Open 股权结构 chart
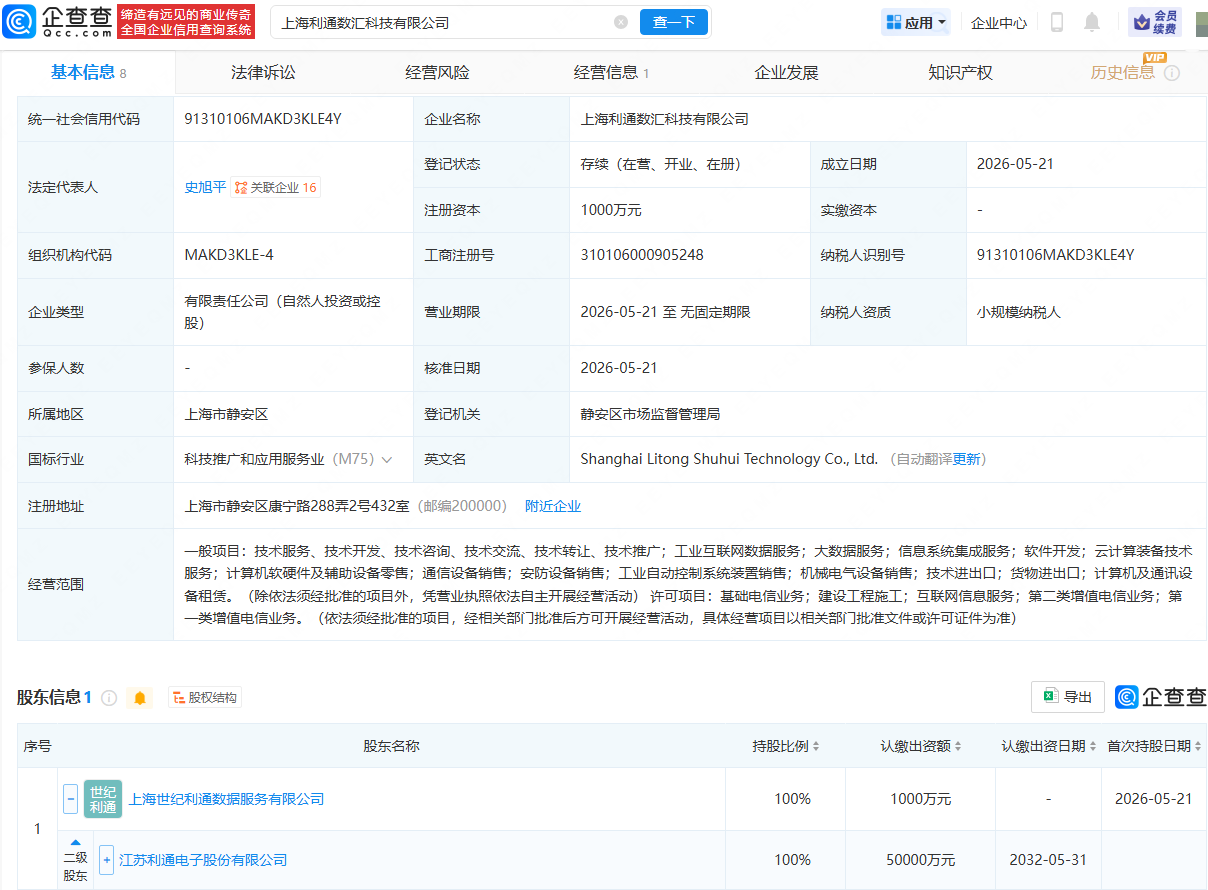This screenshot has height=890, width=1208. pos(204,698)
